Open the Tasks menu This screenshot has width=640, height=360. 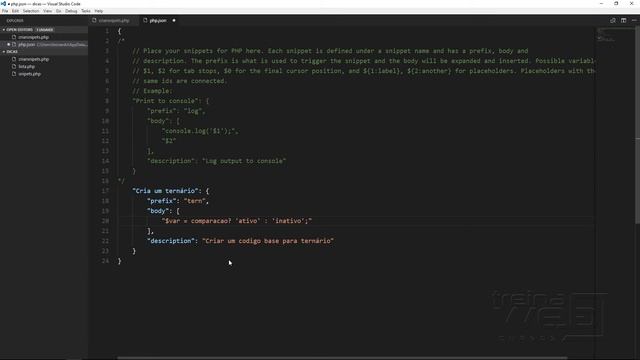pos(86,11)
